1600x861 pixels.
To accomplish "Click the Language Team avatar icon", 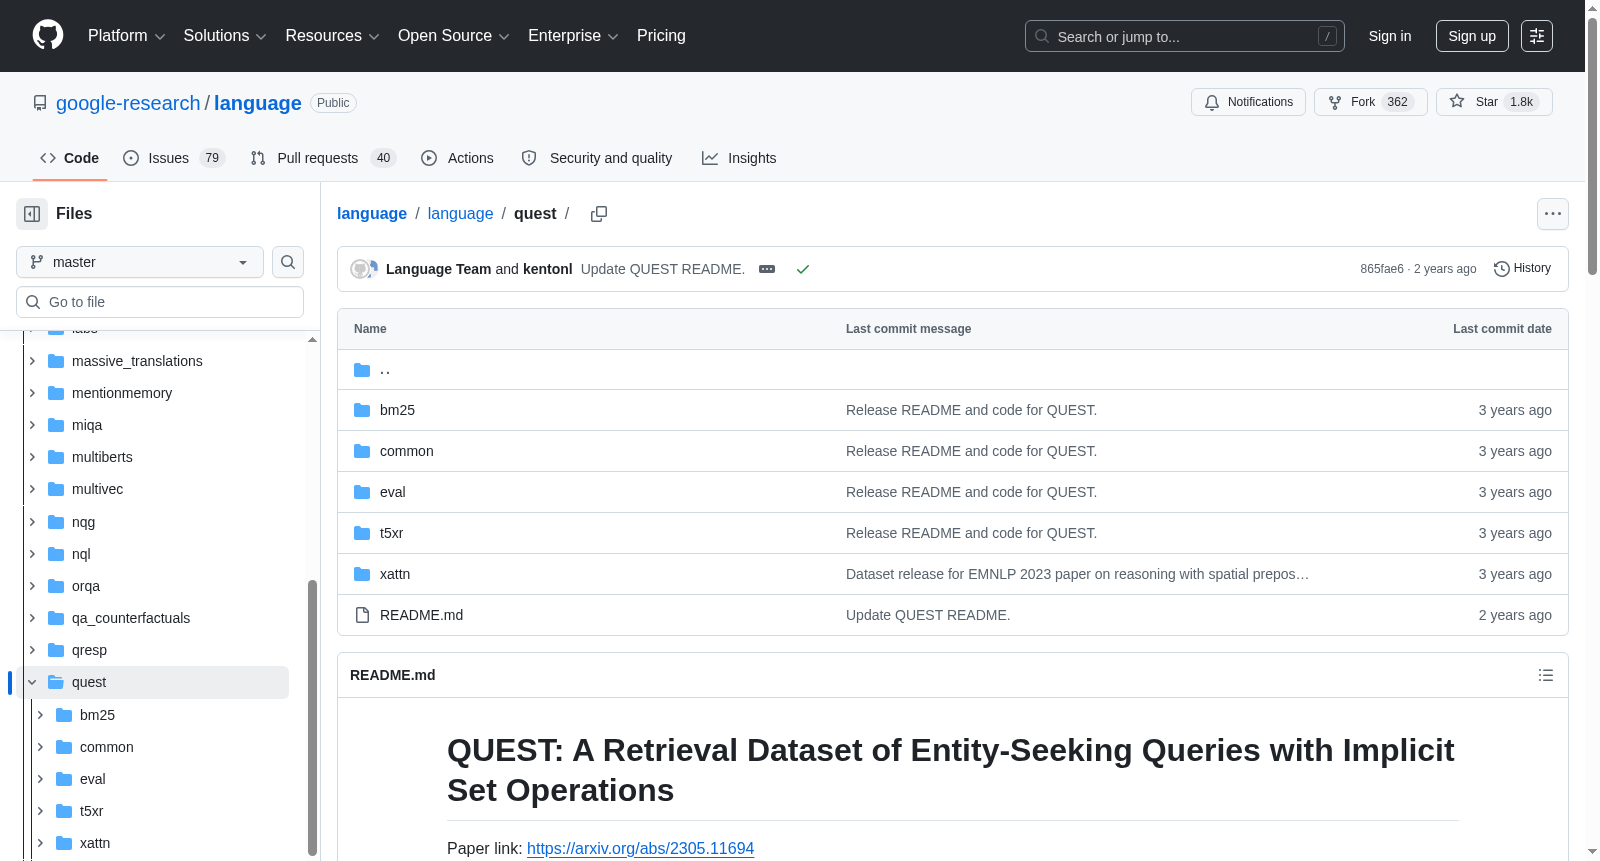I will (361, 269).
